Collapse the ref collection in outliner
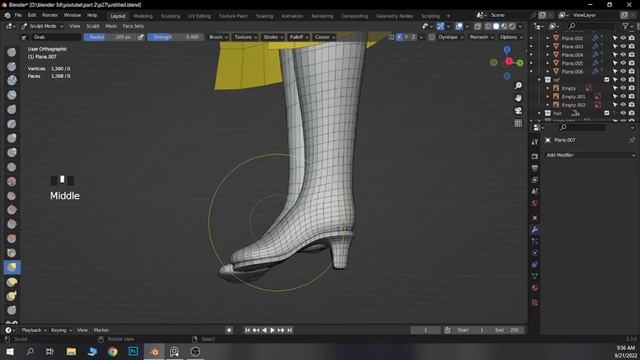This screenshot has width=640, height=360. pyautogui.click(x=540, y=80)
